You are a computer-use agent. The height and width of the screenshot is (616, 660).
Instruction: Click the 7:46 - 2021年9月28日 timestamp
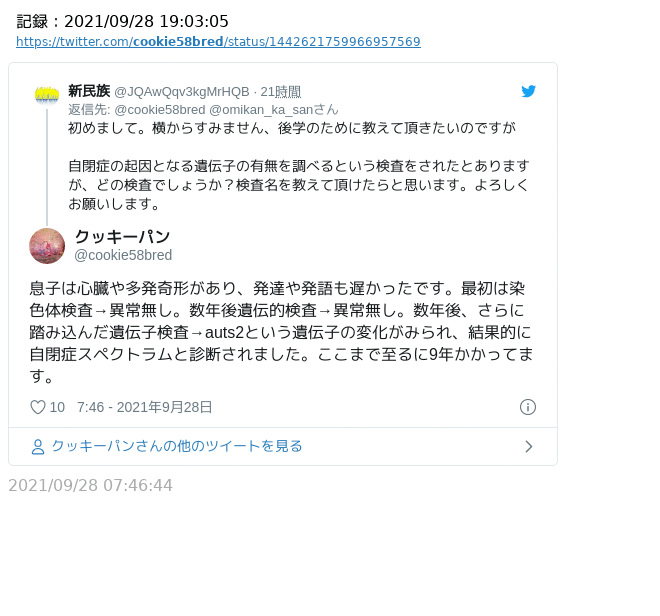(x=144, y=407)
